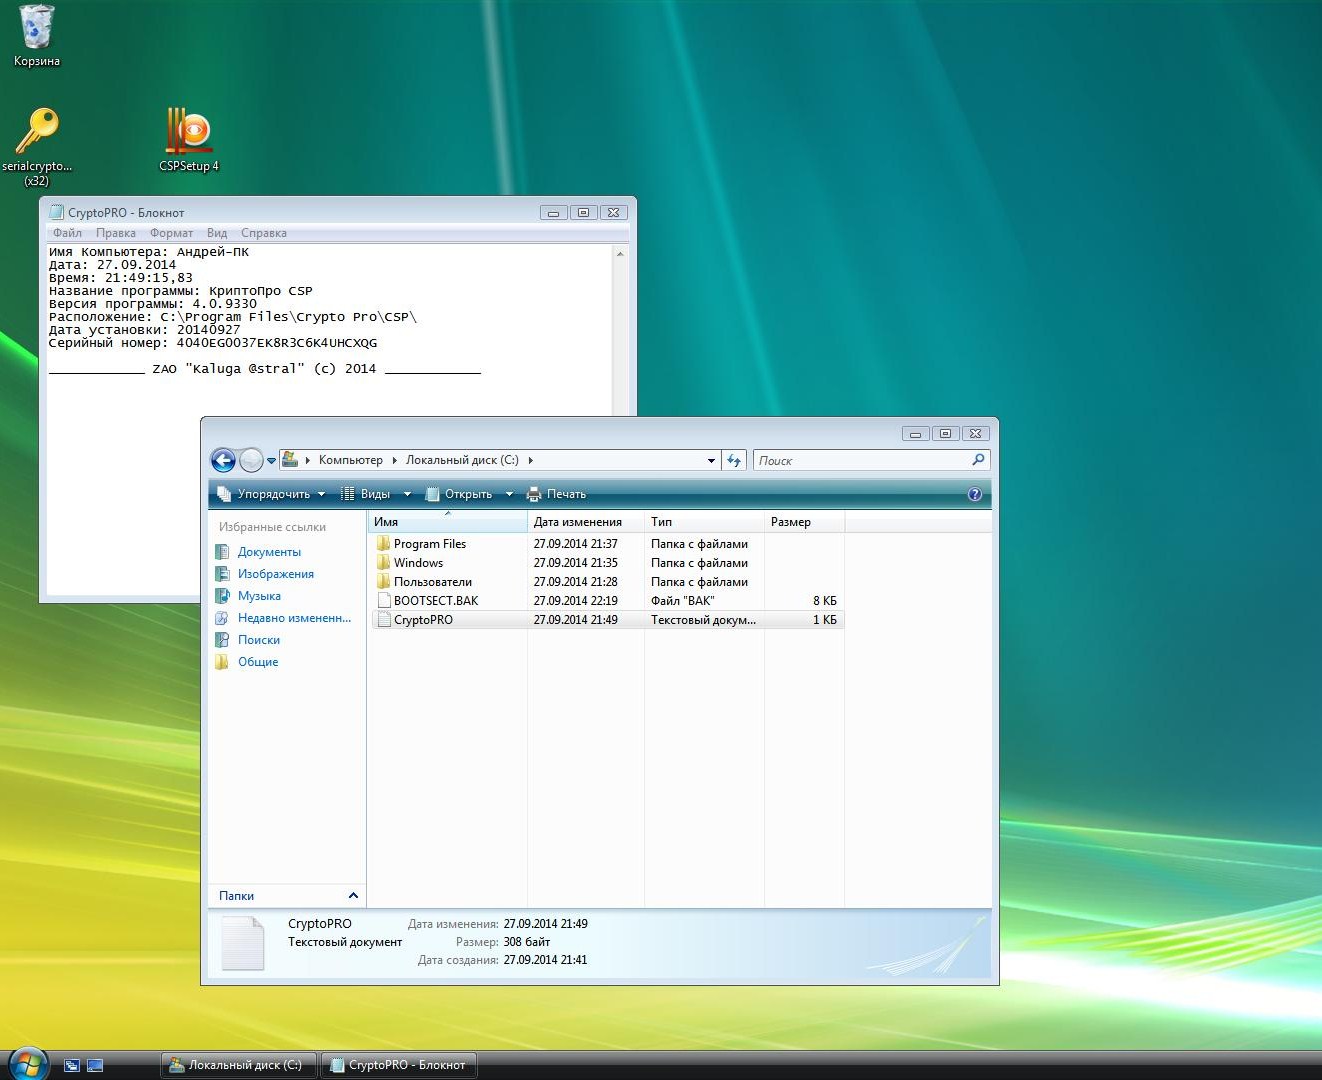Expand the Папки folders pane

pyautogui.click(x=352, y=896)
